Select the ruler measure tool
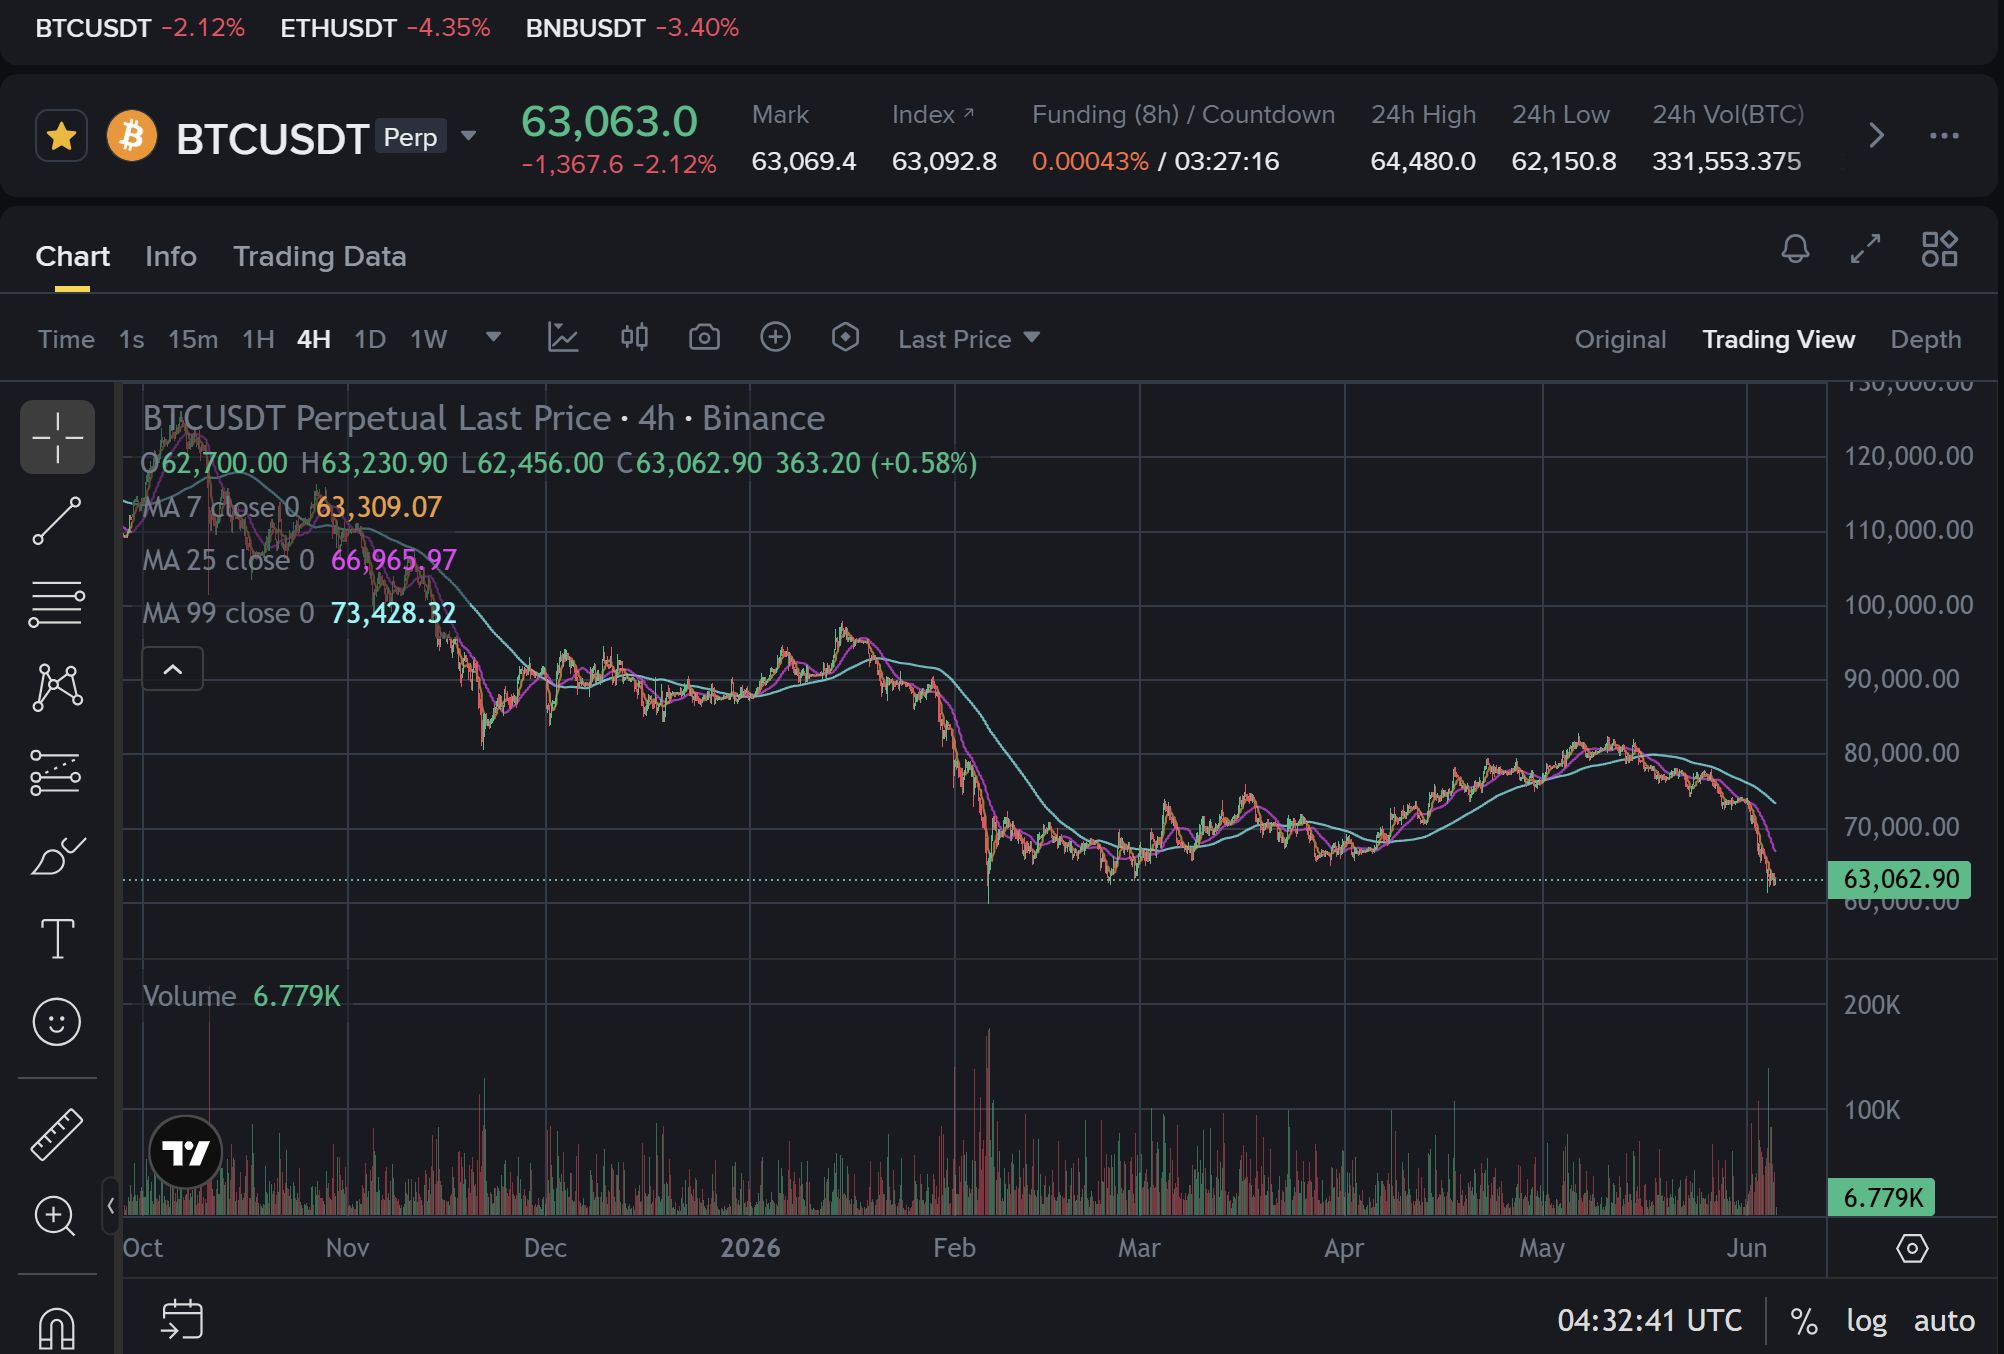The image size is (2004, 1354). tap(57, 1134)
